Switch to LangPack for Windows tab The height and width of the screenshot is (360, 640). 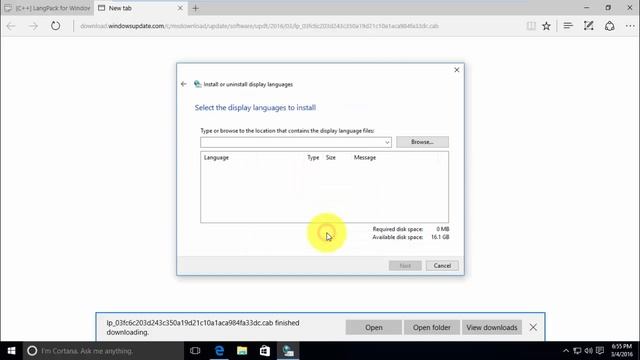[x=47, y=8]
